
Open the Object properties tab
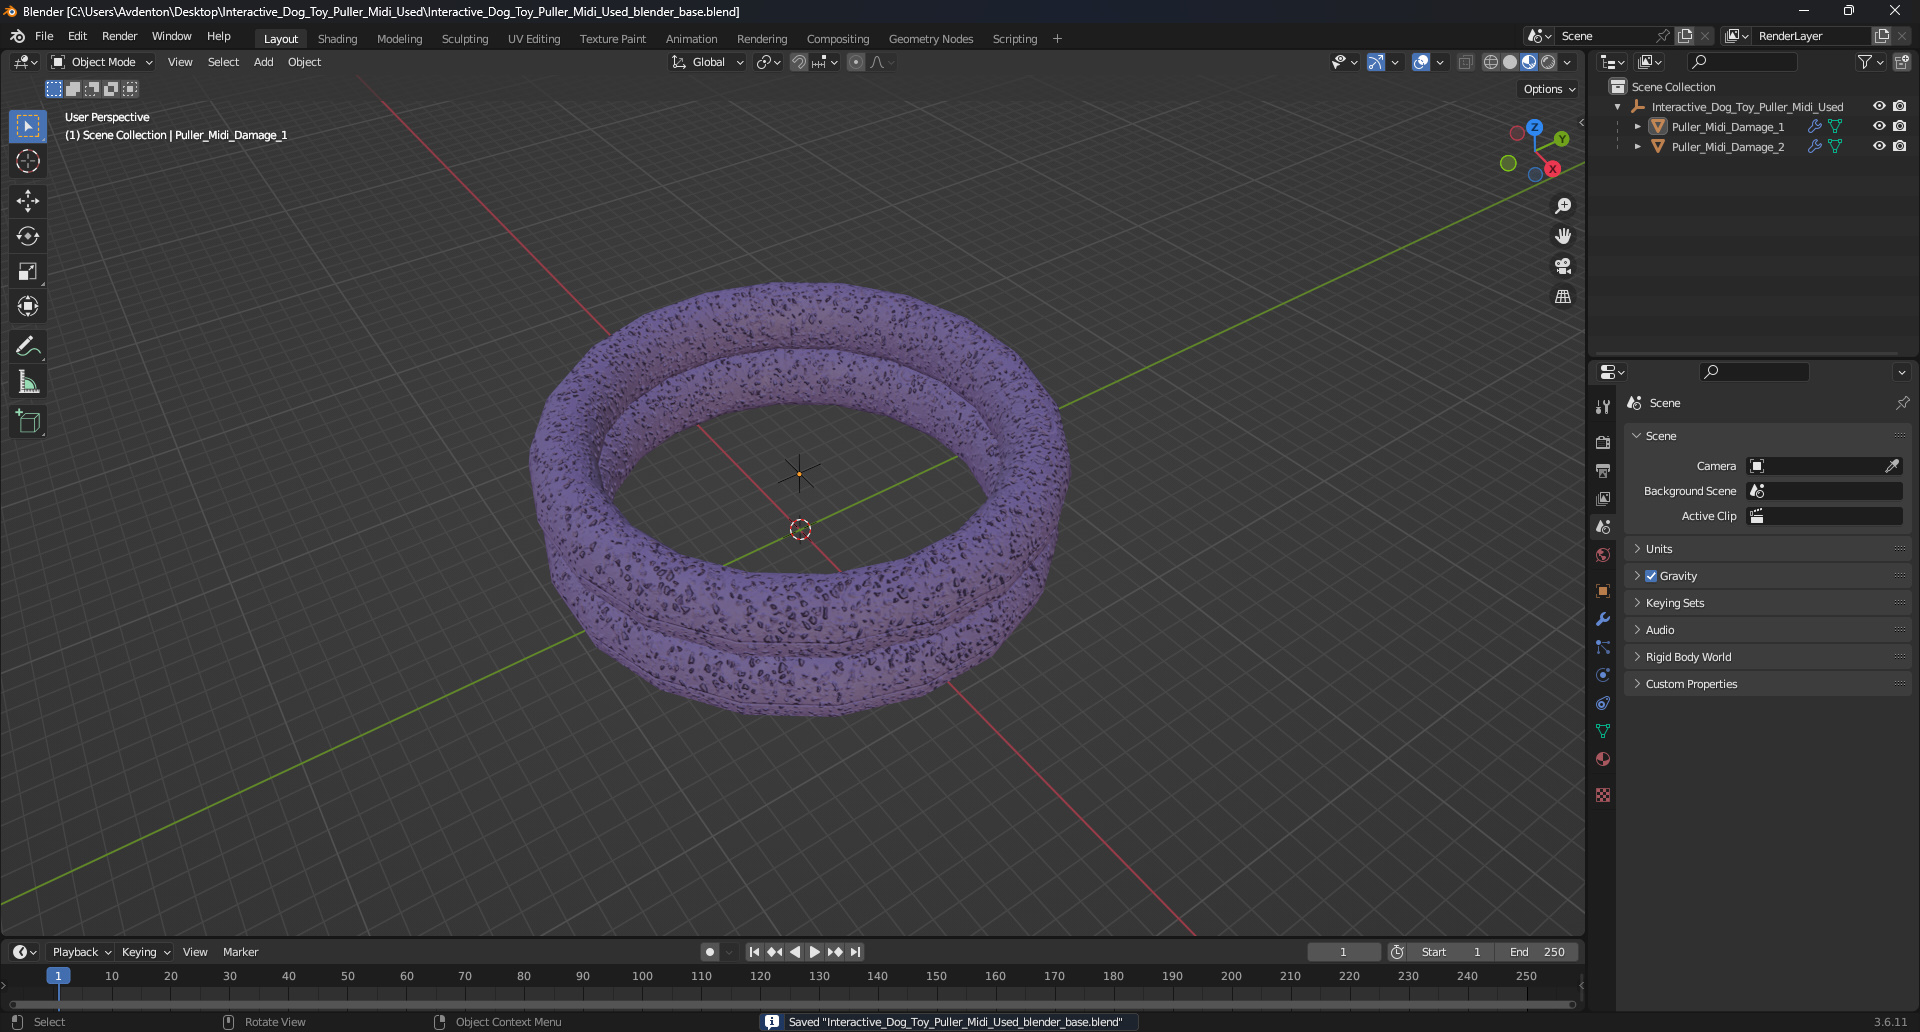pos(1603,591)
